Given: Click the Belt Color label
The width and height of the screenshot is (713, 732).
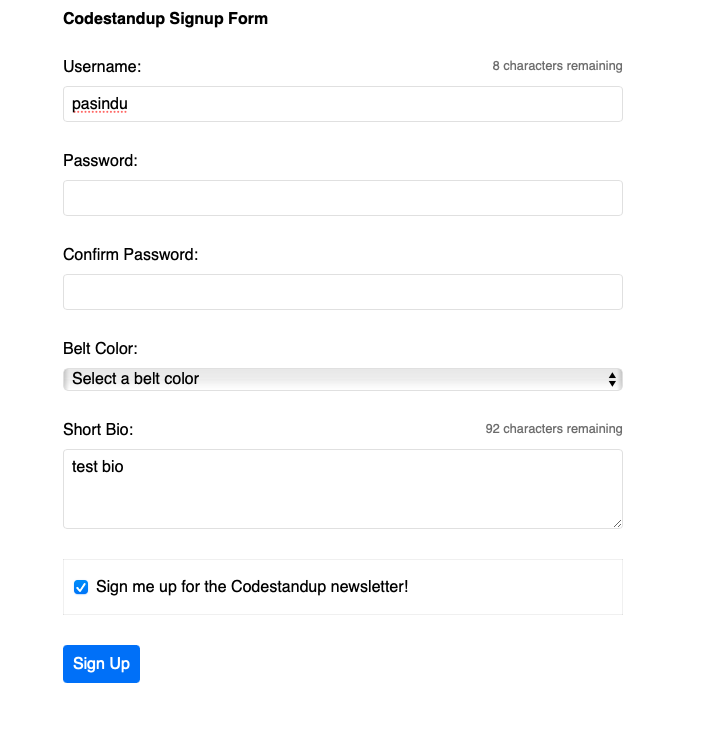Looking at the screenshot, I should [100, 349].
